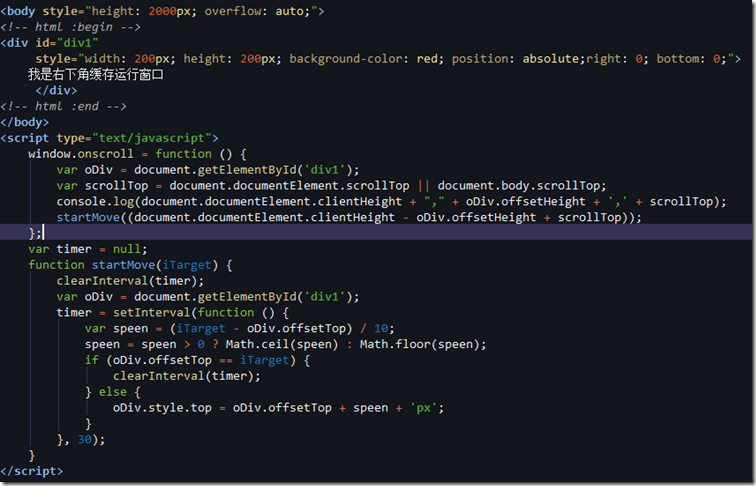Click the setInterval(function () line

tap(173, 312)
